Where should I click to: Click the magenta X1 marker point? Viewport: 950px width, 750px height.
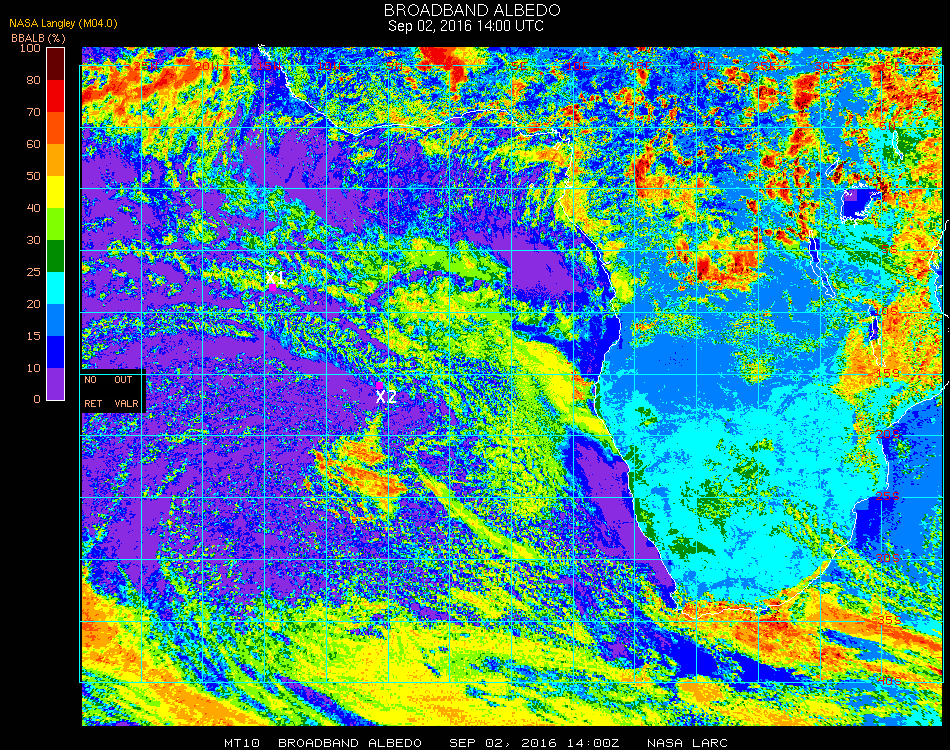point(272,287)
